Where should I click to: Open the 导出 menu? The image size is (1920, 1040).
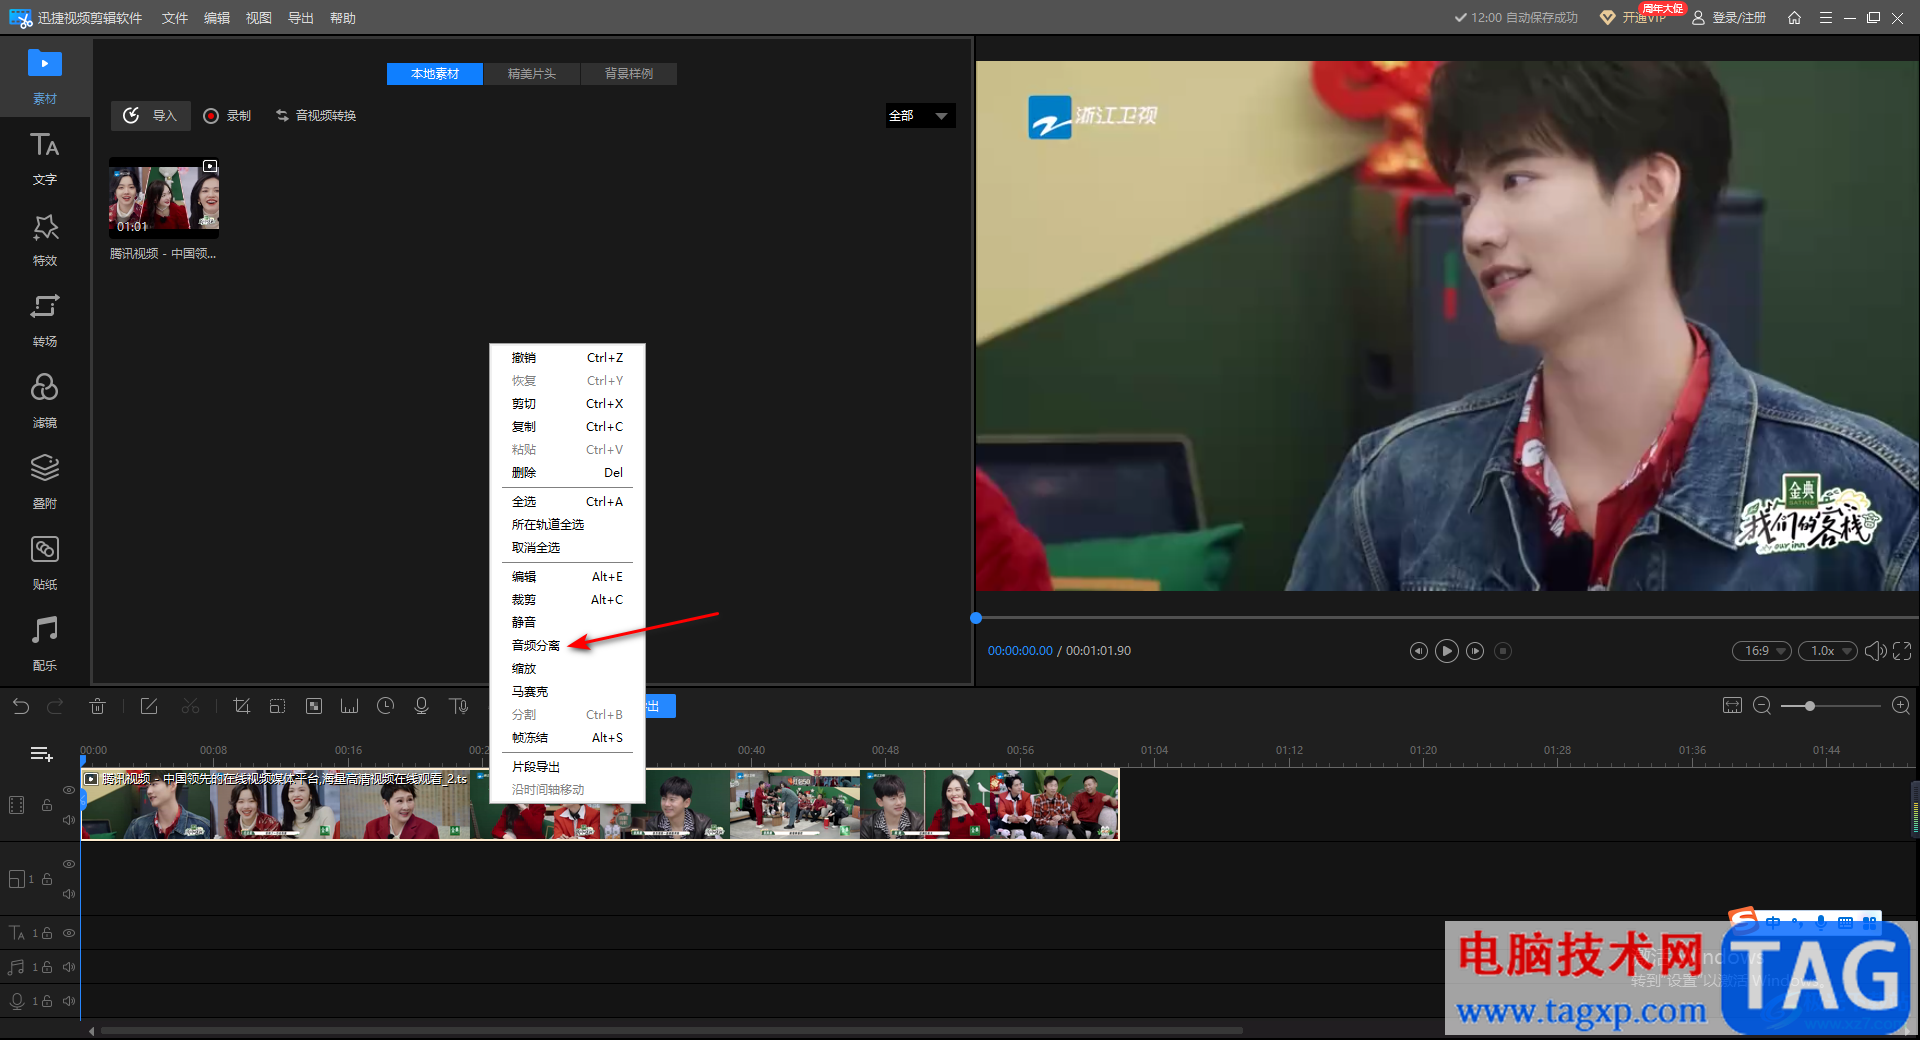click(301, 18)
